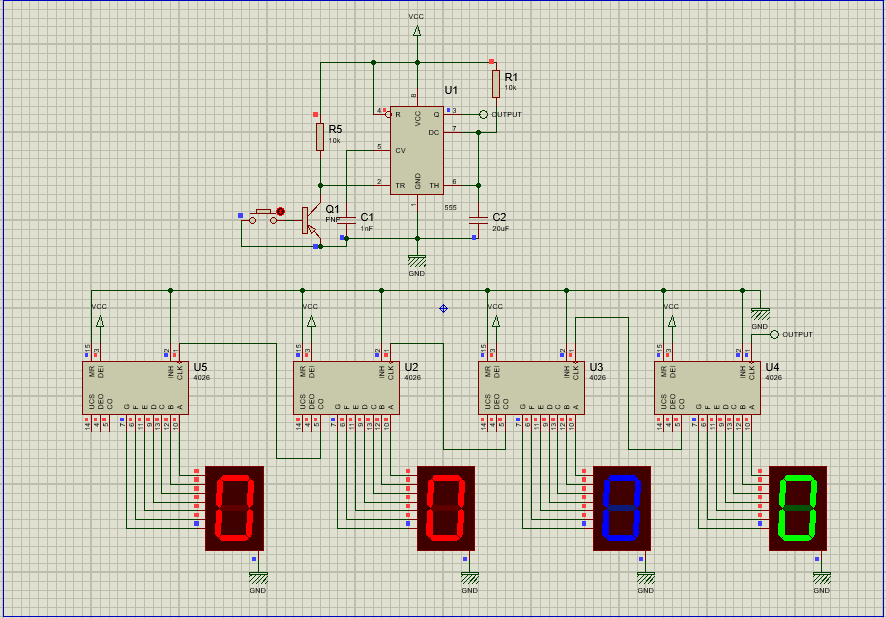Viewport: 886px width, 618px height.
Task: Toggle the red latch dot on the push button
Action: [x=281, y=212]
